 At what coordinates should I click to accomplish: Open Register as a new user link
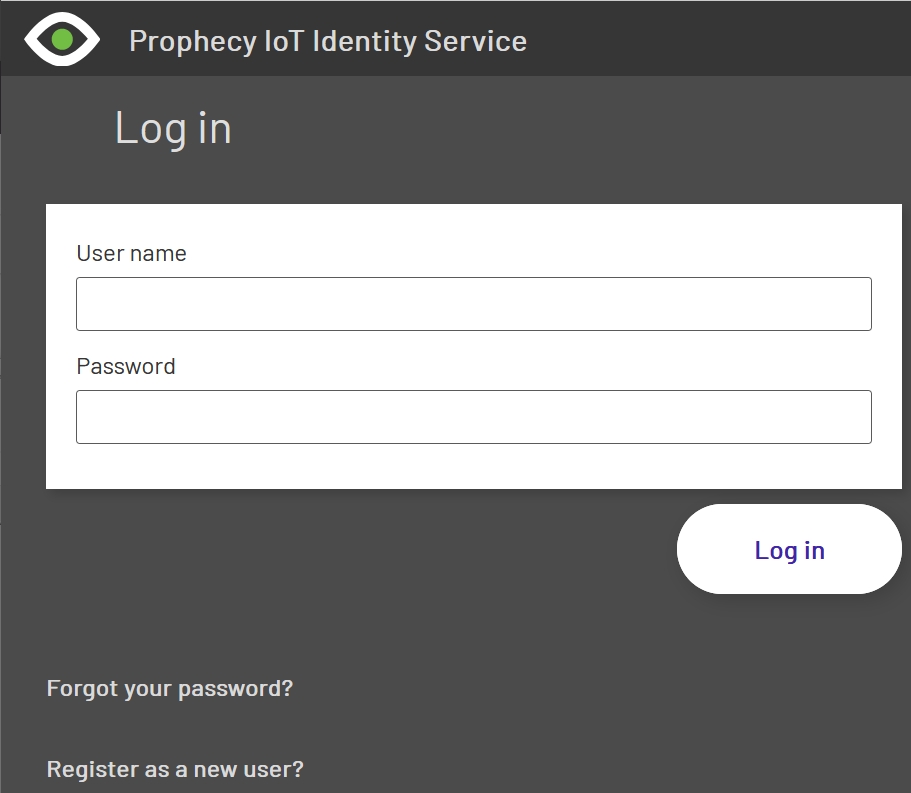175,768
